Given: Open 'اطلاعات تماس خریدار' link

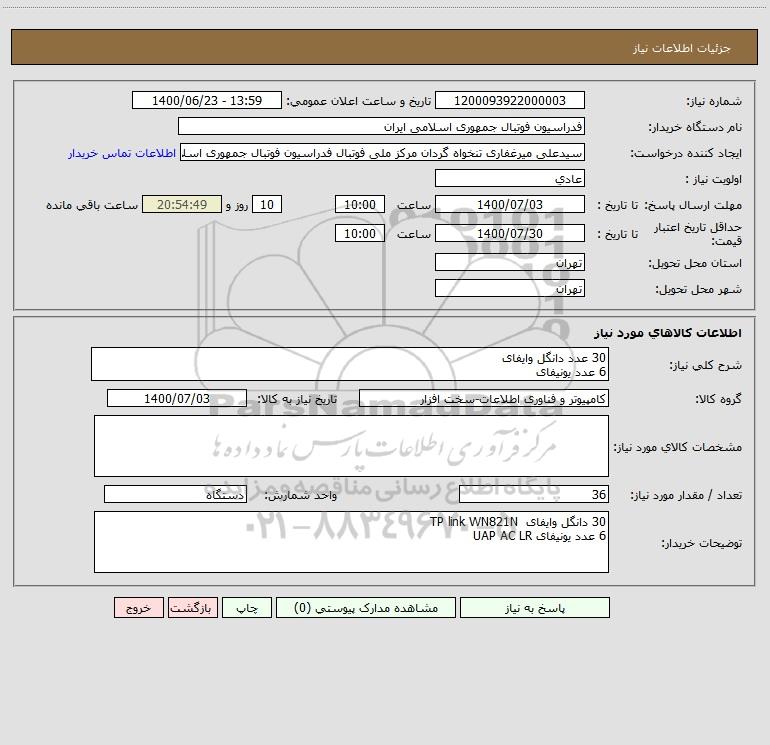Looking at the screenshot, I should click(x=122, y=153).
